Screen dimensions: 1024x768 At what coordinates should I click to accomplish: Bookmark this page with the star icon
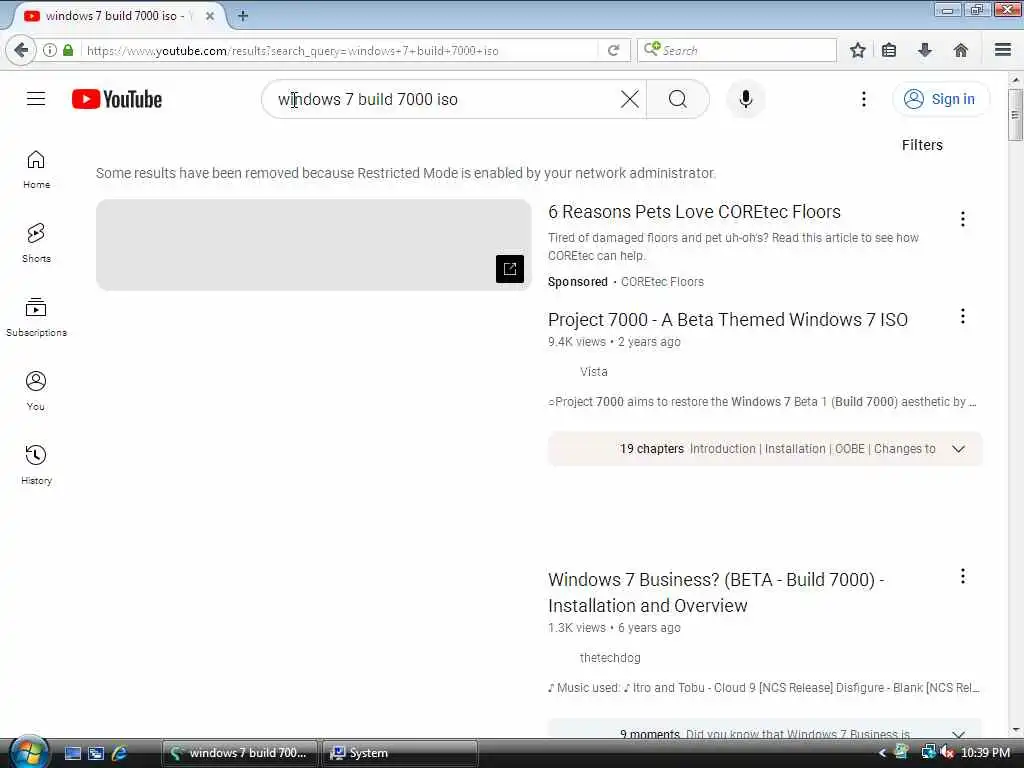point(857,50)
